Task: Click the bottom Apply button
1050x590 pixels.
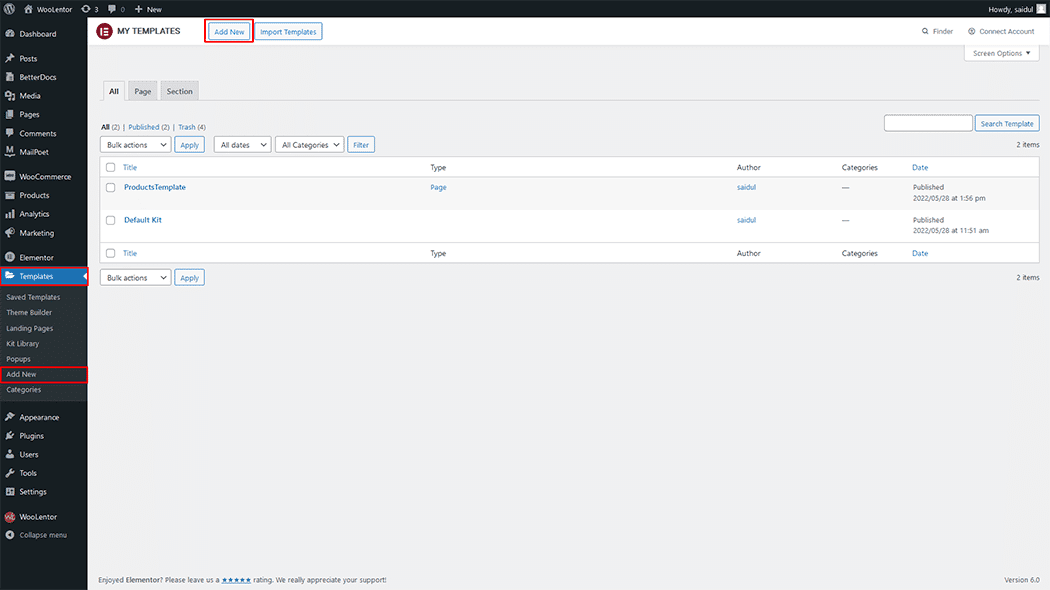Action: [x=190, y=277]
